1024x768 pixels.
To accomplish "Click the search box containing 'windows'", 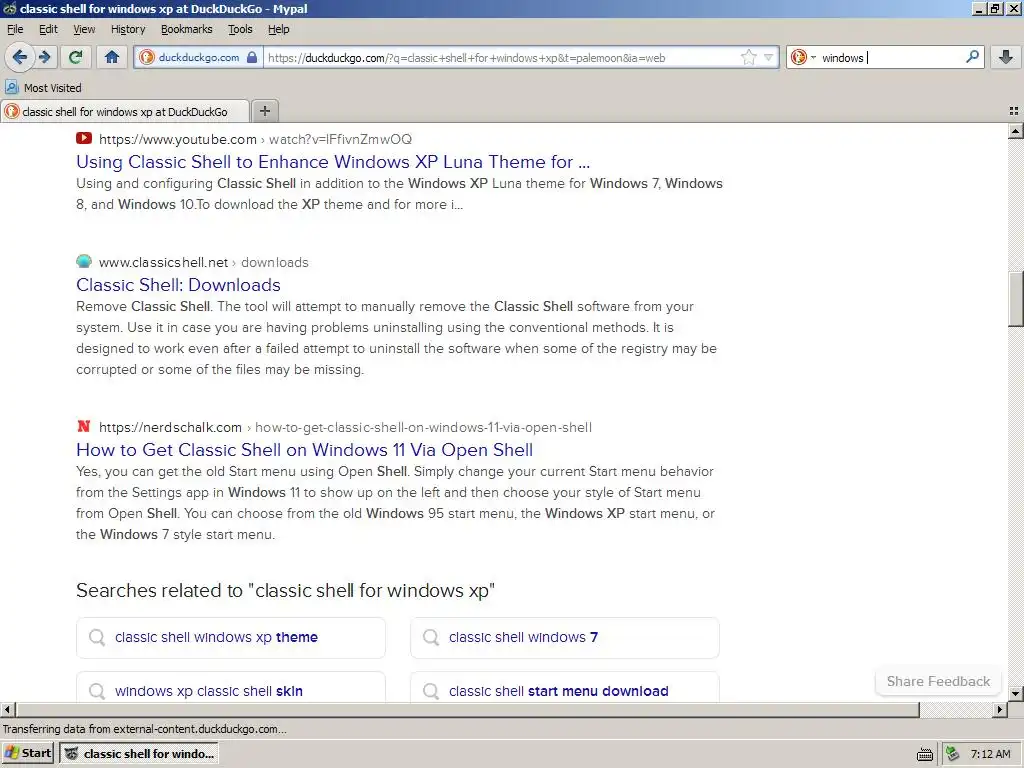I will pyautogui.click(x=891, y=57).
